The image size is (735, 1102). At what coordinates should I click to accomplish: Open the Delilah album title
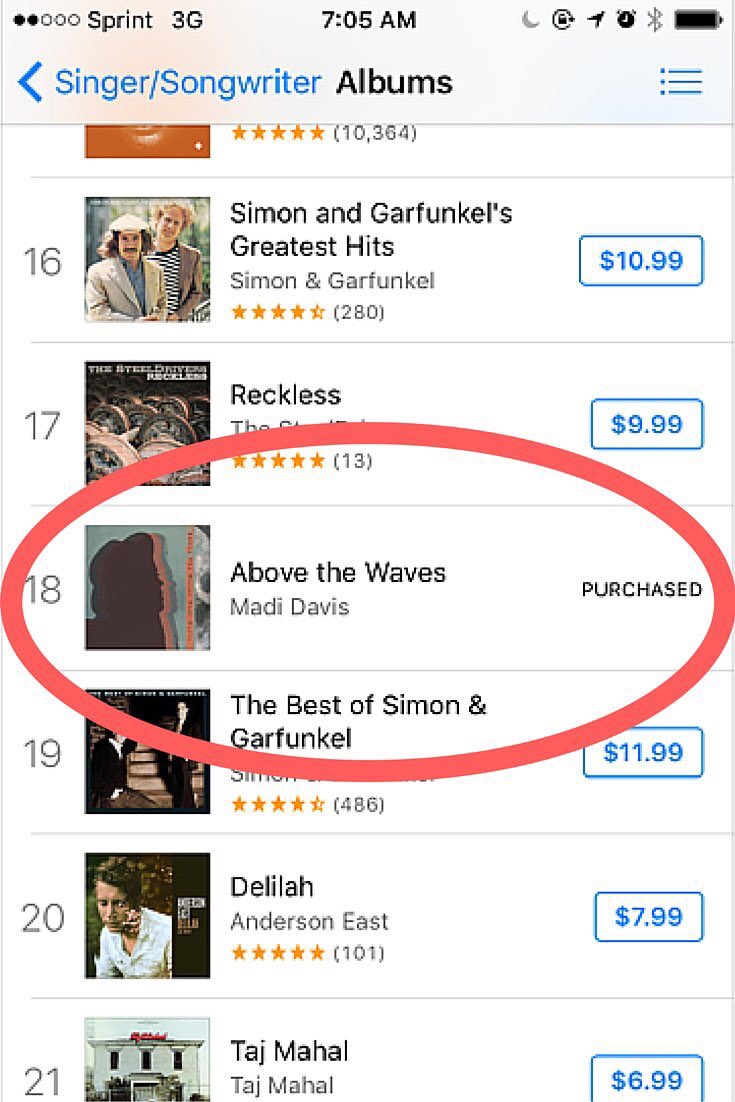coord(272,887)
